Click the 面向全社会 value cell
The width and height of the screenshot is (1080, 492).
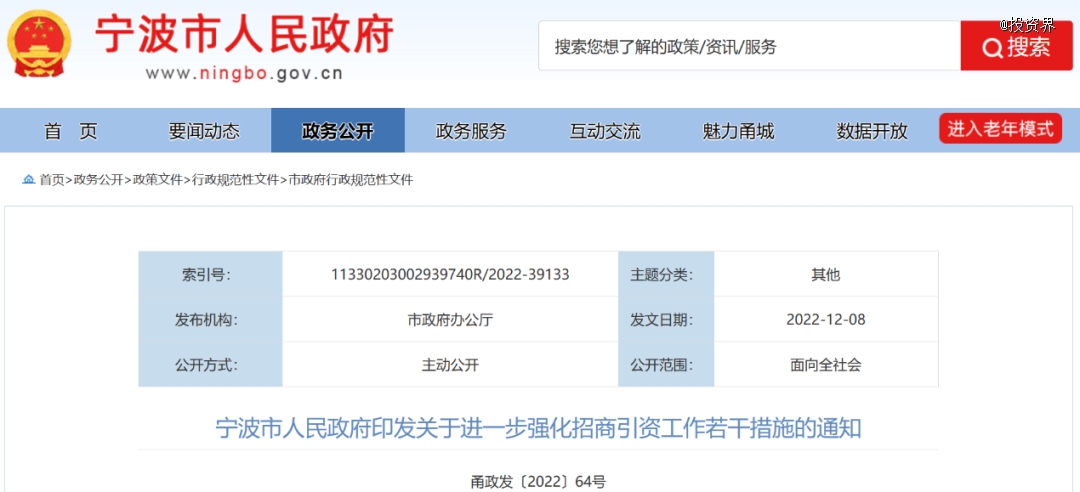pos(826,365)
